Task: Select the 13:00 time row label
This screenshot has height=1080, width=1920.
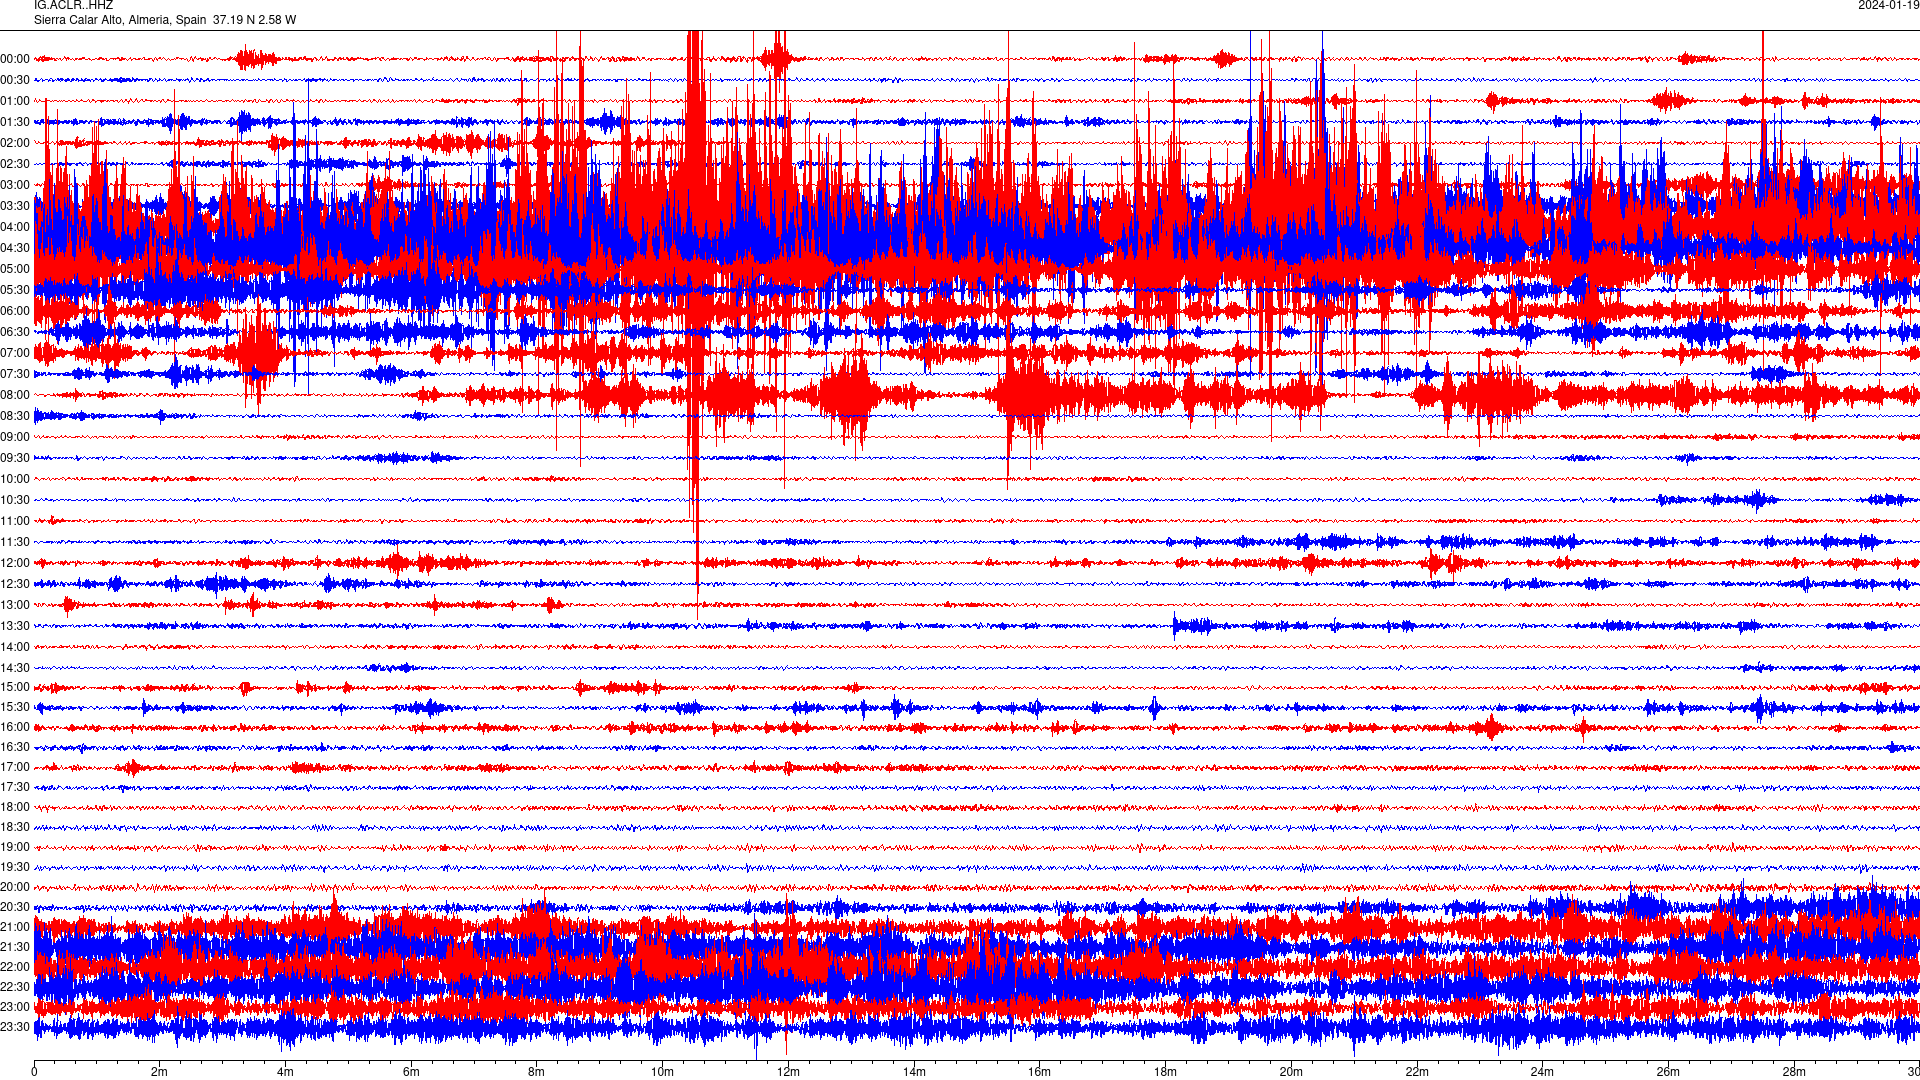Action: (x=15, y=605)
